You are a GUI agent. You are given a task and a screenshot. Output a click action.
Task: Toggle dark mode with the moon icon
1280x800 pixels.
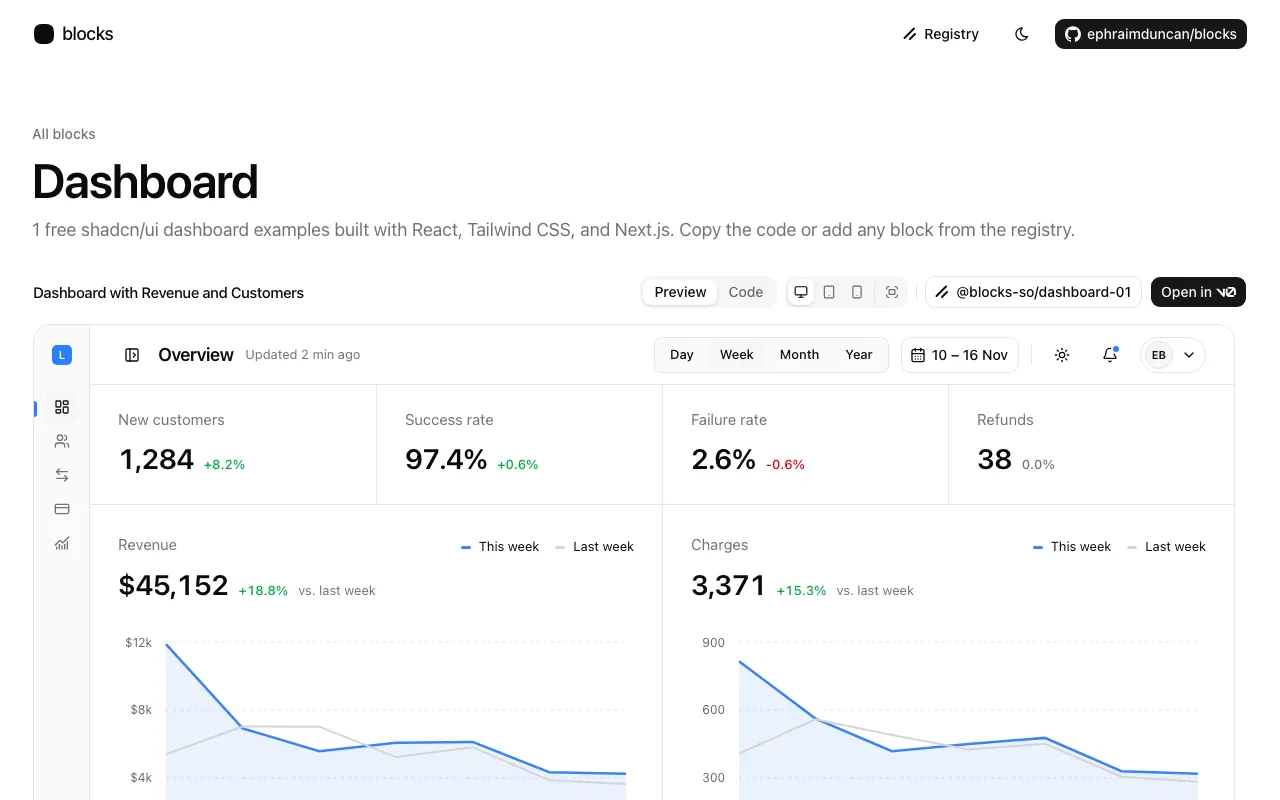pyautogui.click(x=1021, y=34)
